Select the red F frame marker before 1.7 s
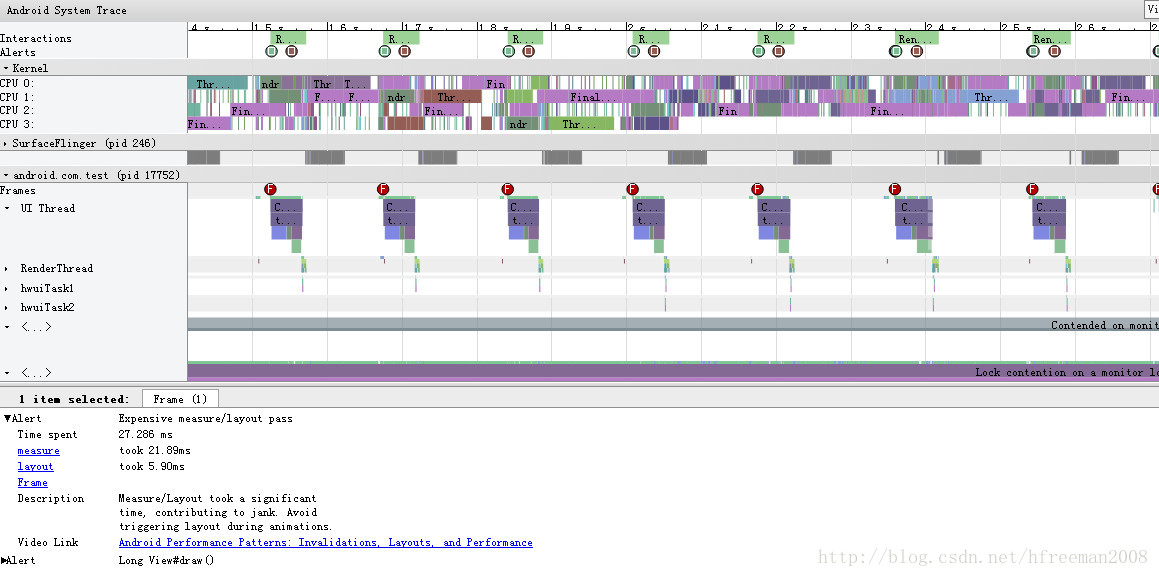The height and width of the screenshot is (577, 1159). point(383,190)
